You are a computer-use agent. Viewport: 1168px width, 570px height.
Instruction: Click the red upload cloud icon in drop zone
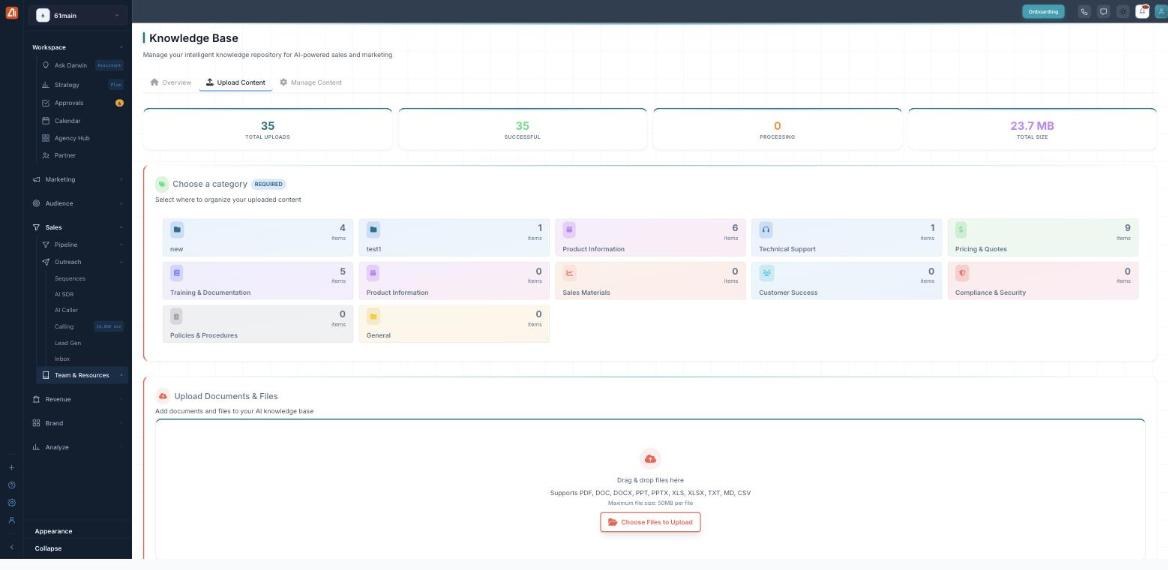click(x=650, y=459)
